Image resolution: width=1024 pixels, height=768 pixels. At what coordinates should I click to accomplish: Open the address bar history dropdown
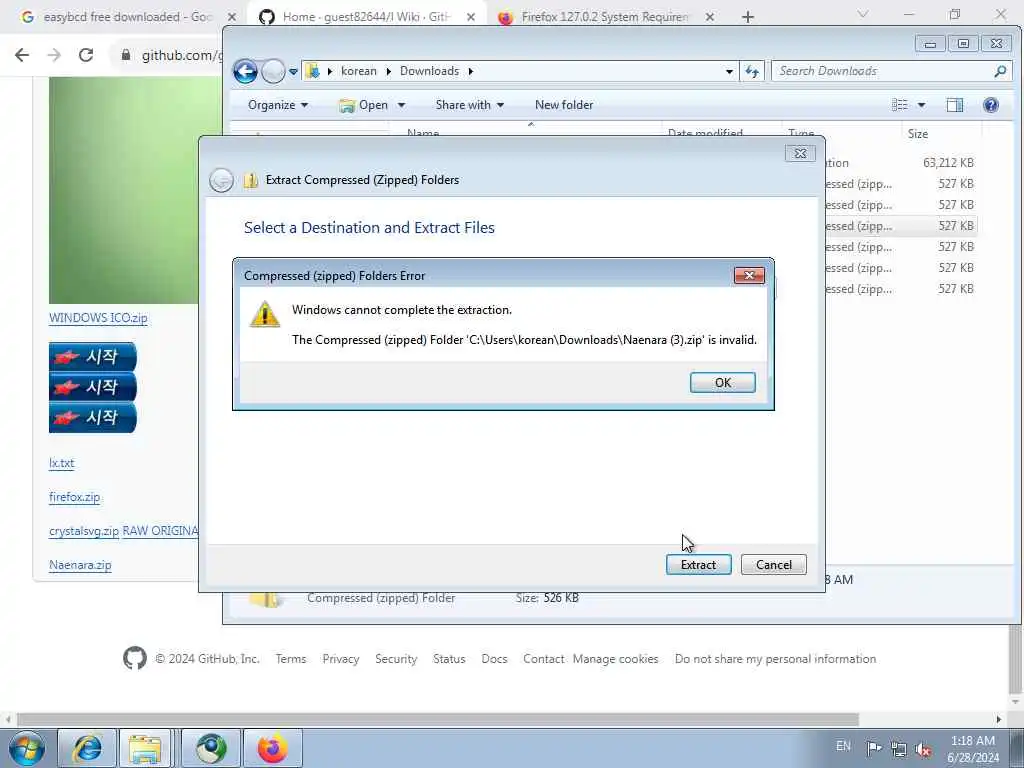tap(729, 71)
